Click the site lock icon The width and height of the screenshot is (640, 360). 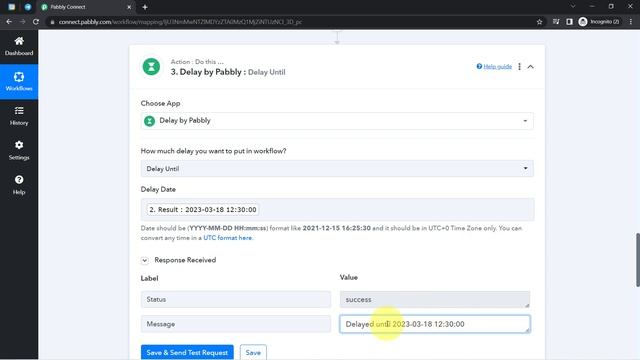52,22
